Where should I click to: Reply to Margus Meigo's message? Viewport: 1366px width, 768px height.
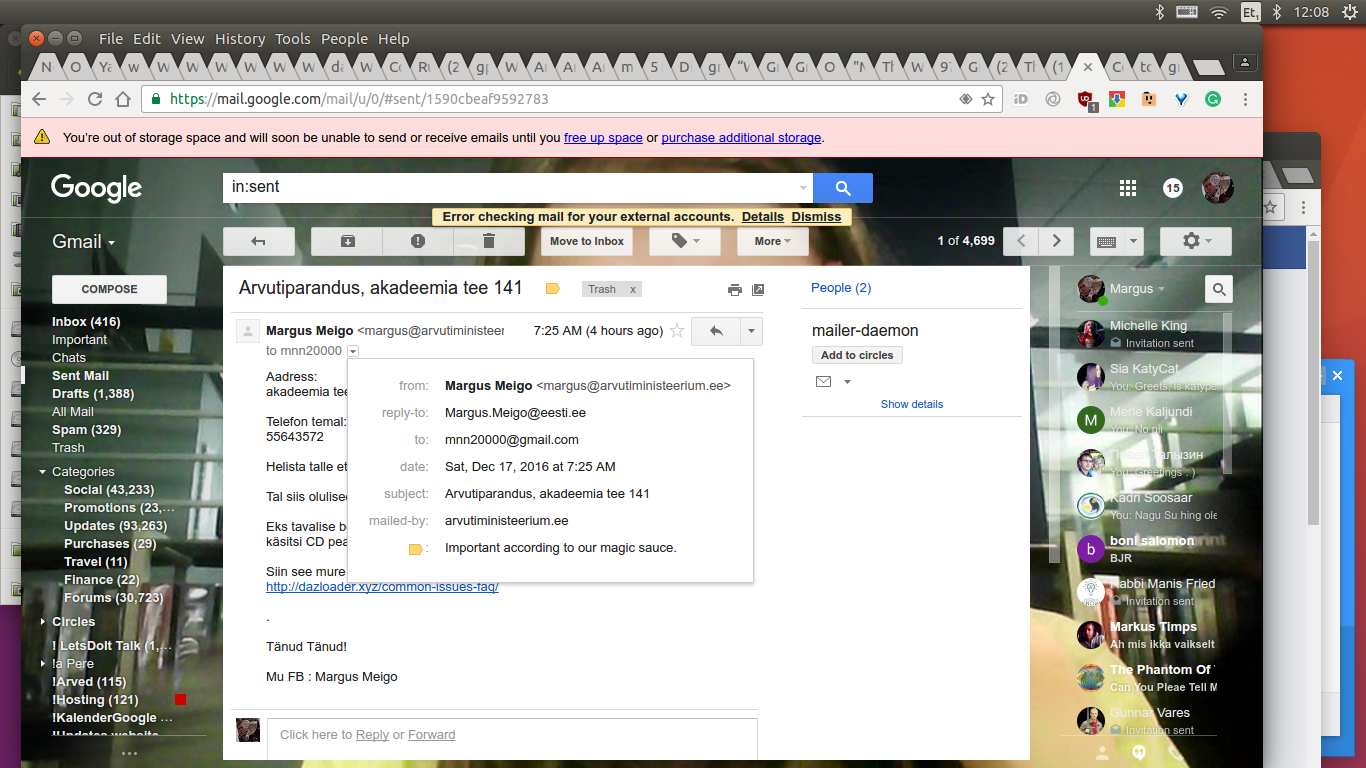[x=716, y=331]
